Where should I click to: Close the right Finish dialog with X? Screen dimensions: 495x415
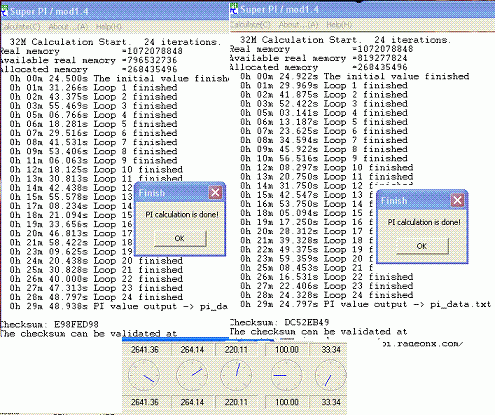coord(457,200)
